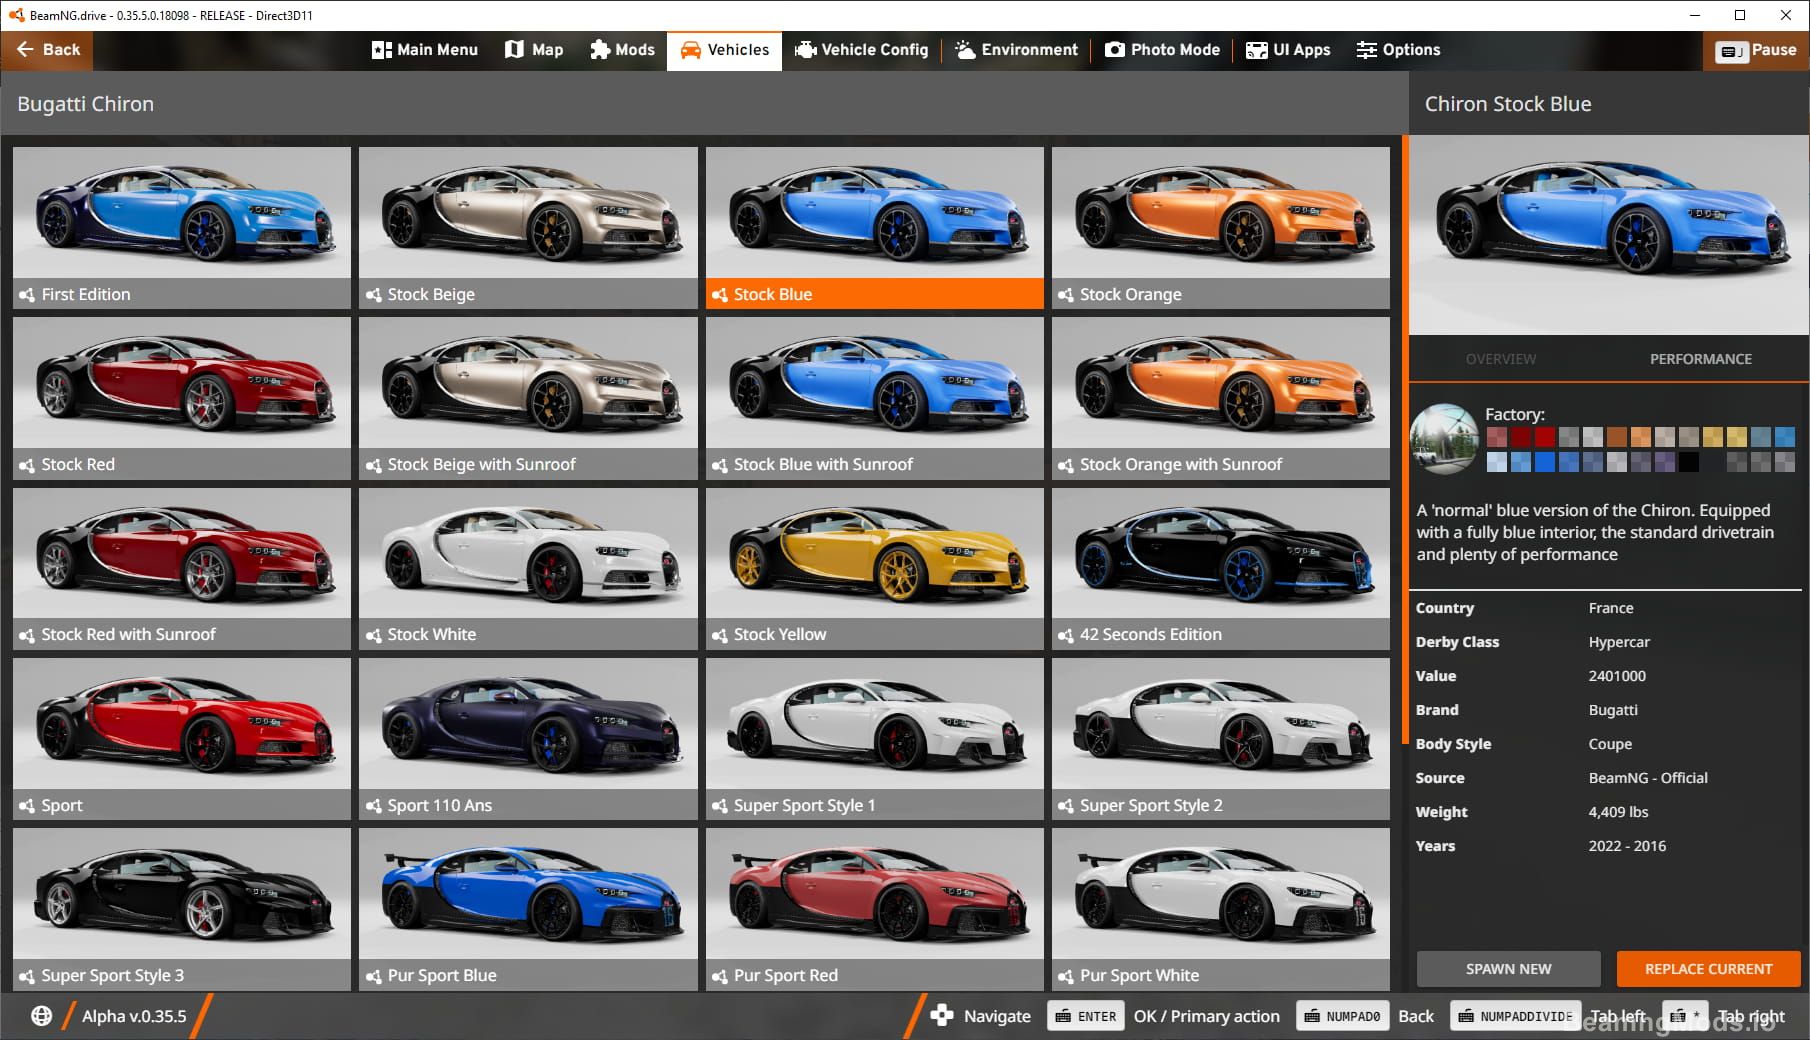Click the Vehicle Config car-gear icon

click(x=805, y=50)
